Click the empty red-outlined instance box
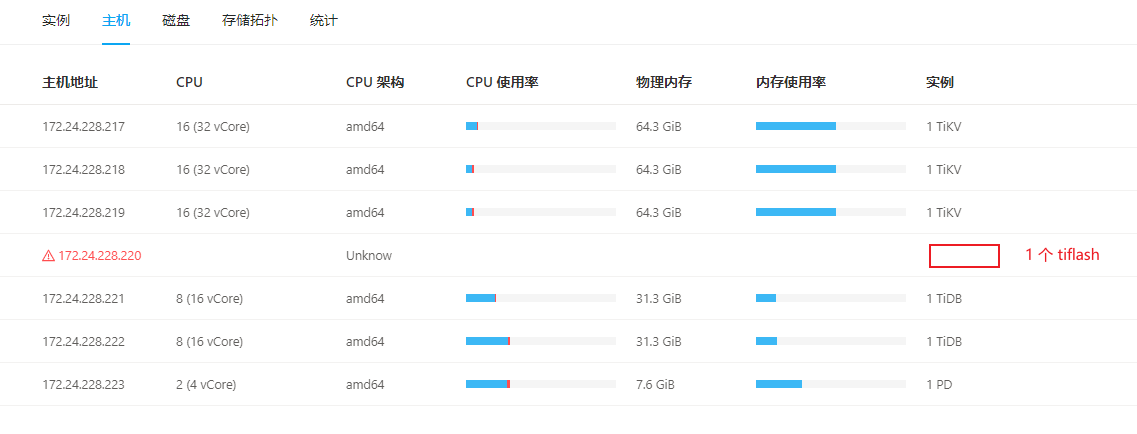Image resolution: width=1137 pixels, height=434 pixels. (x=964, y=256)
